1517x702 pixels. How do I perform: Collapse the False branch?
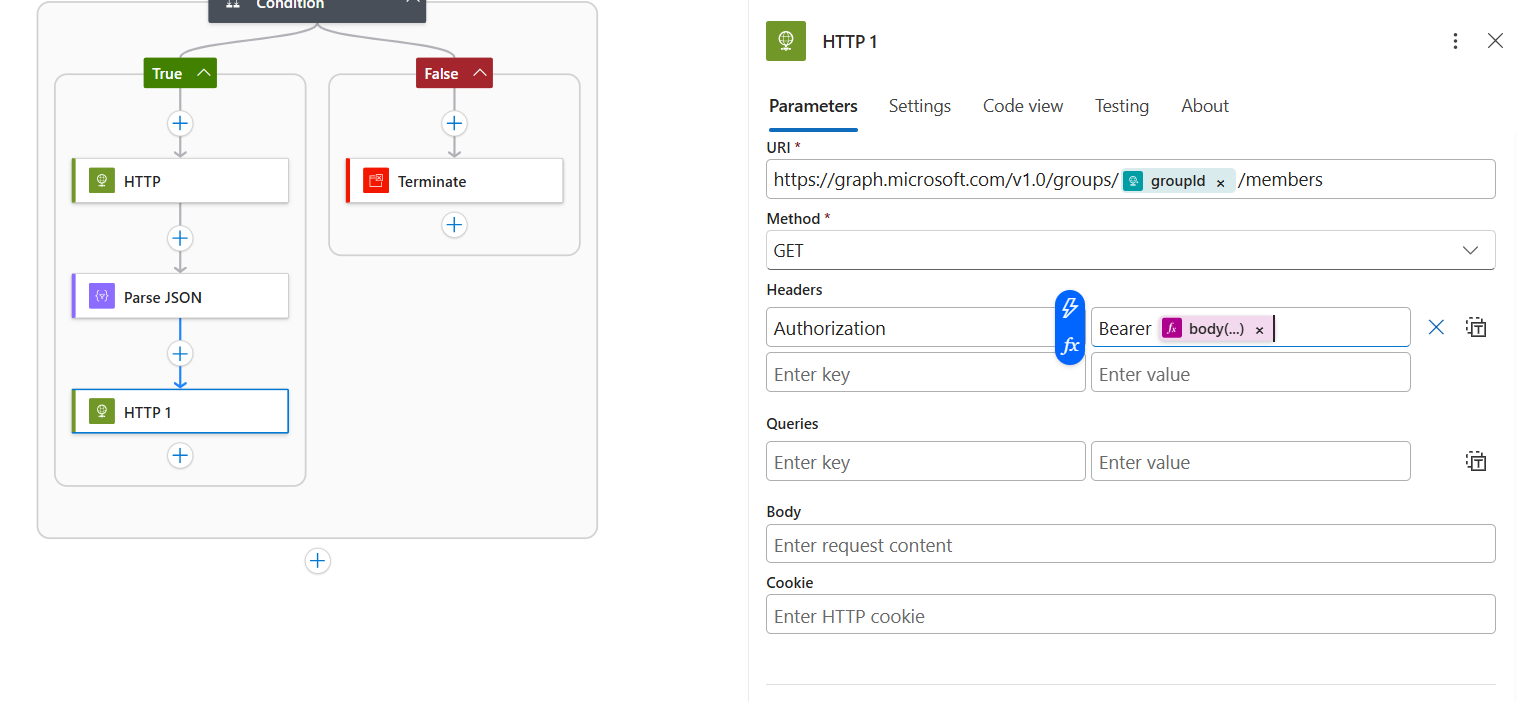coord(479,73)
